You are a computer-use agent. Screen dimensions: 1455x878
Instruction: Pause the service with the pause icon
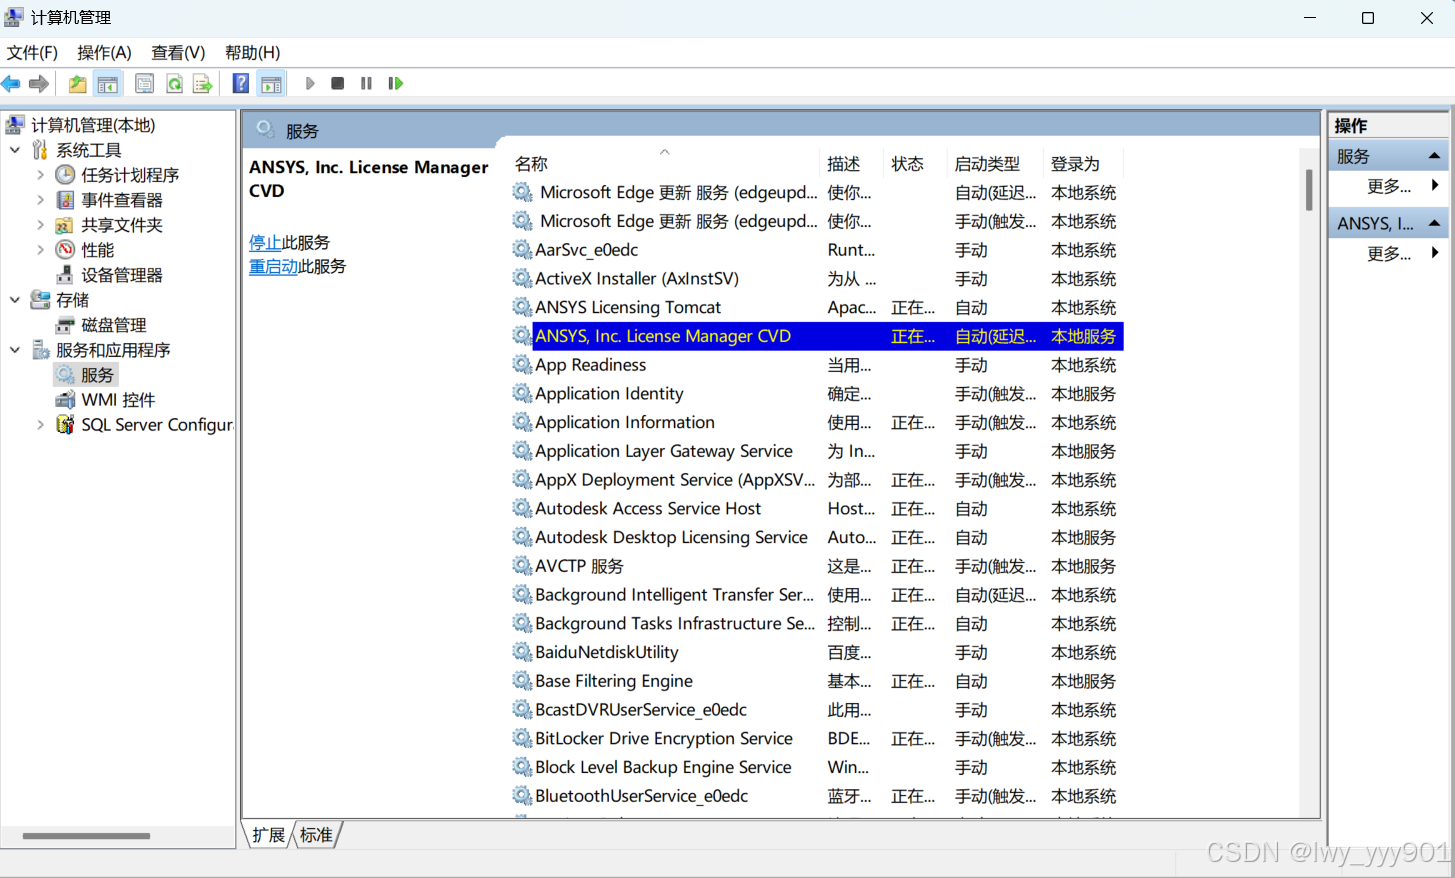click(367, 84)
